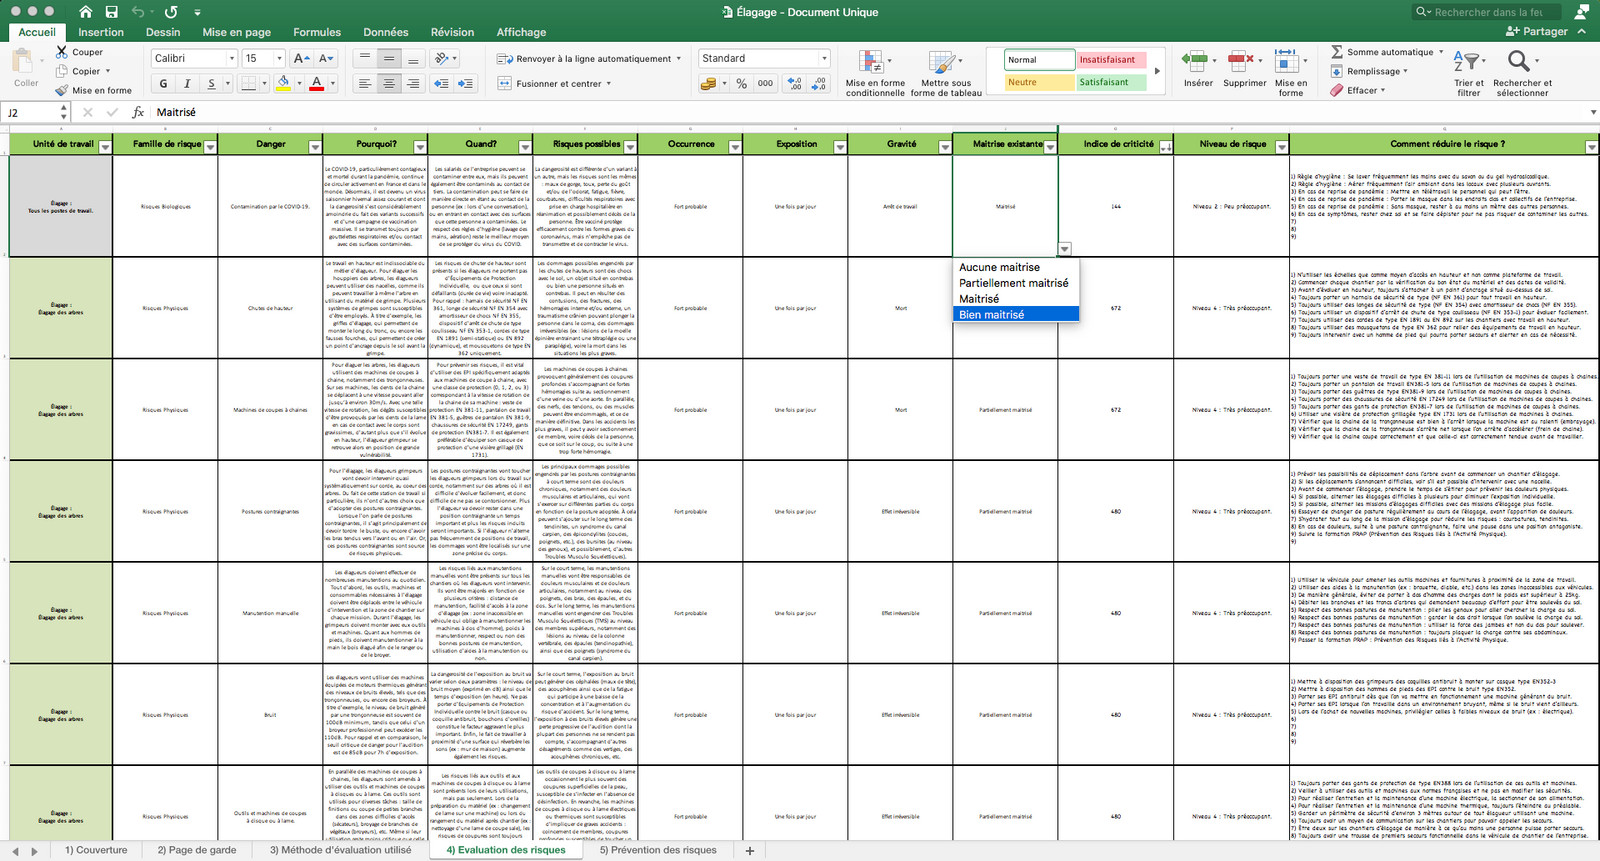Center-align text horizontally
1600x861 pixels.
point(389,84)
